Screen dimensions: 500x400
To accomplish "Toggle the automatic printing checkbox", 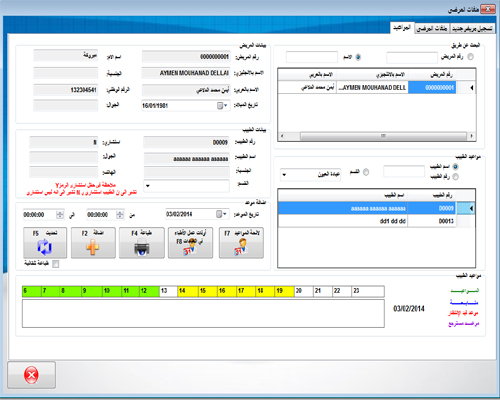I will point(56,264).
